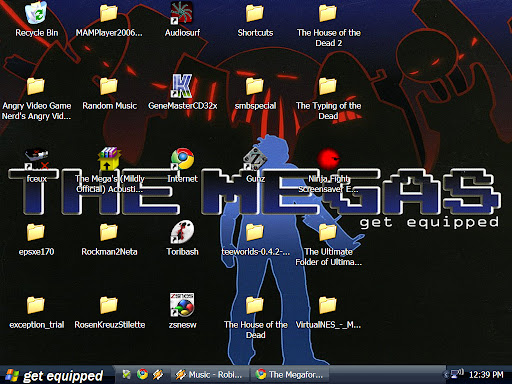The width and height of the screenshot is (512, 384).
Task: Click the network connection tray icon
Action: (457, 374)
